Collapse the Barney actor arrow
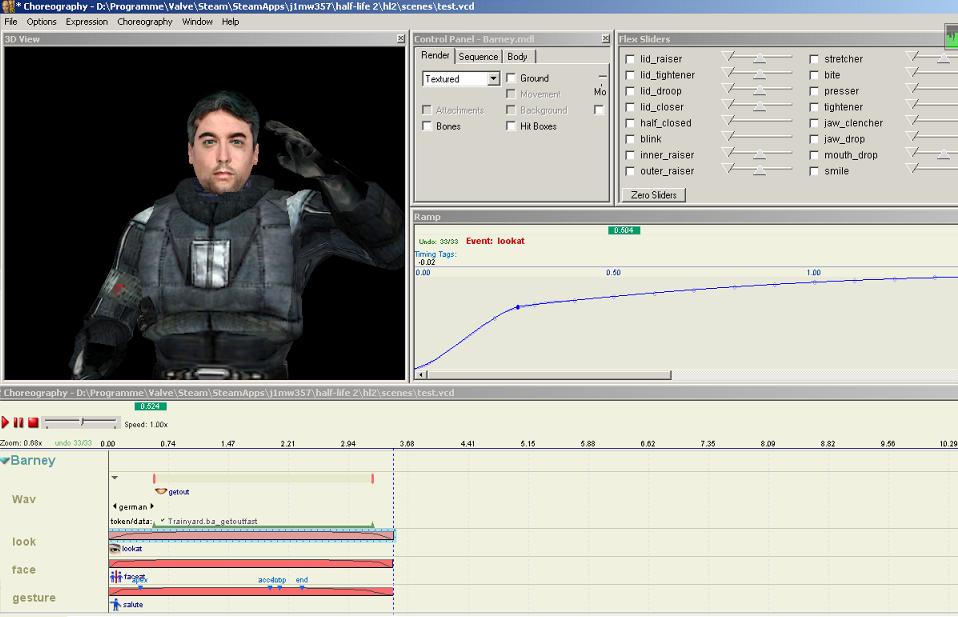 pyautogui.click(x=5, y=461)
